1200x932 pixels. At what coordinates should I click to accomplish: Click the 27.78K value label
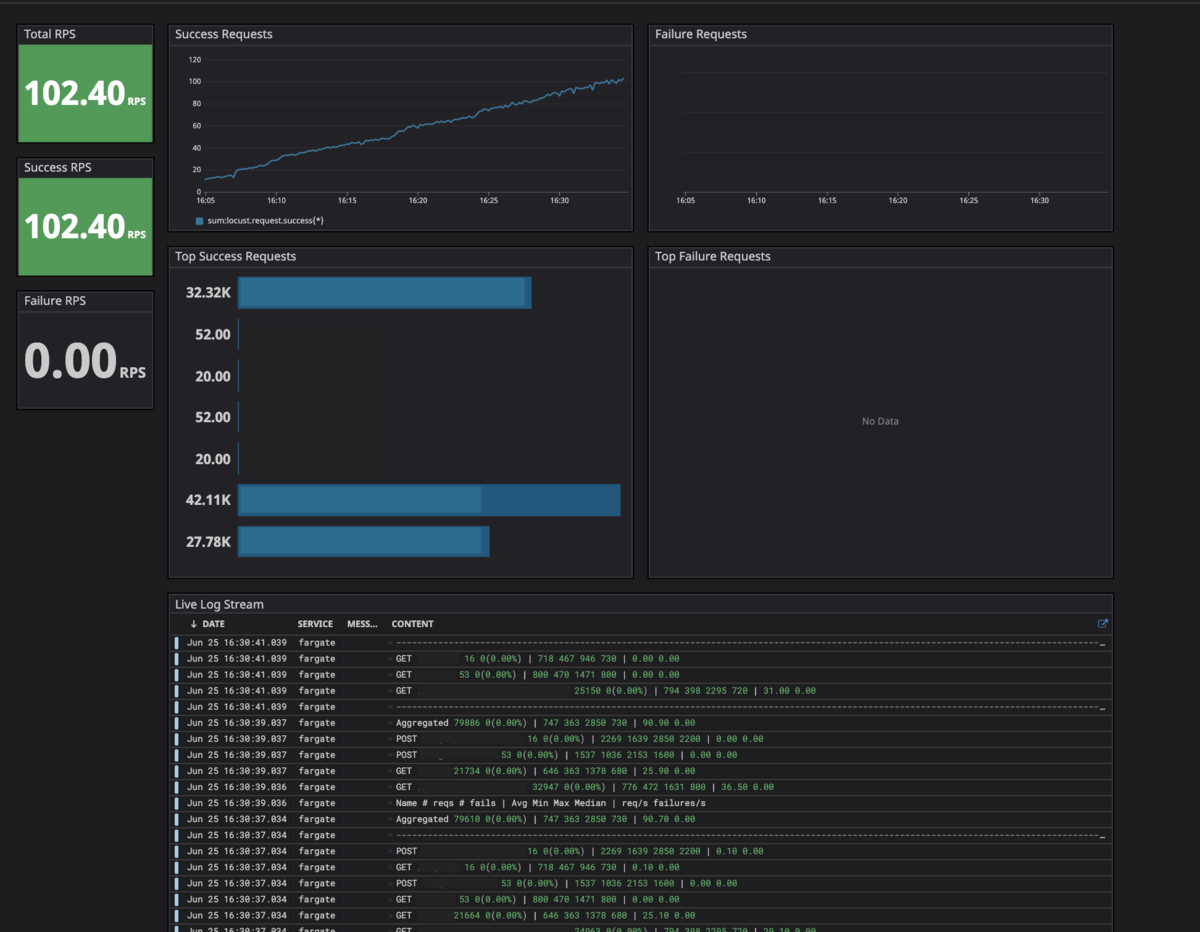pyautogui.click(x=208, y=542)
